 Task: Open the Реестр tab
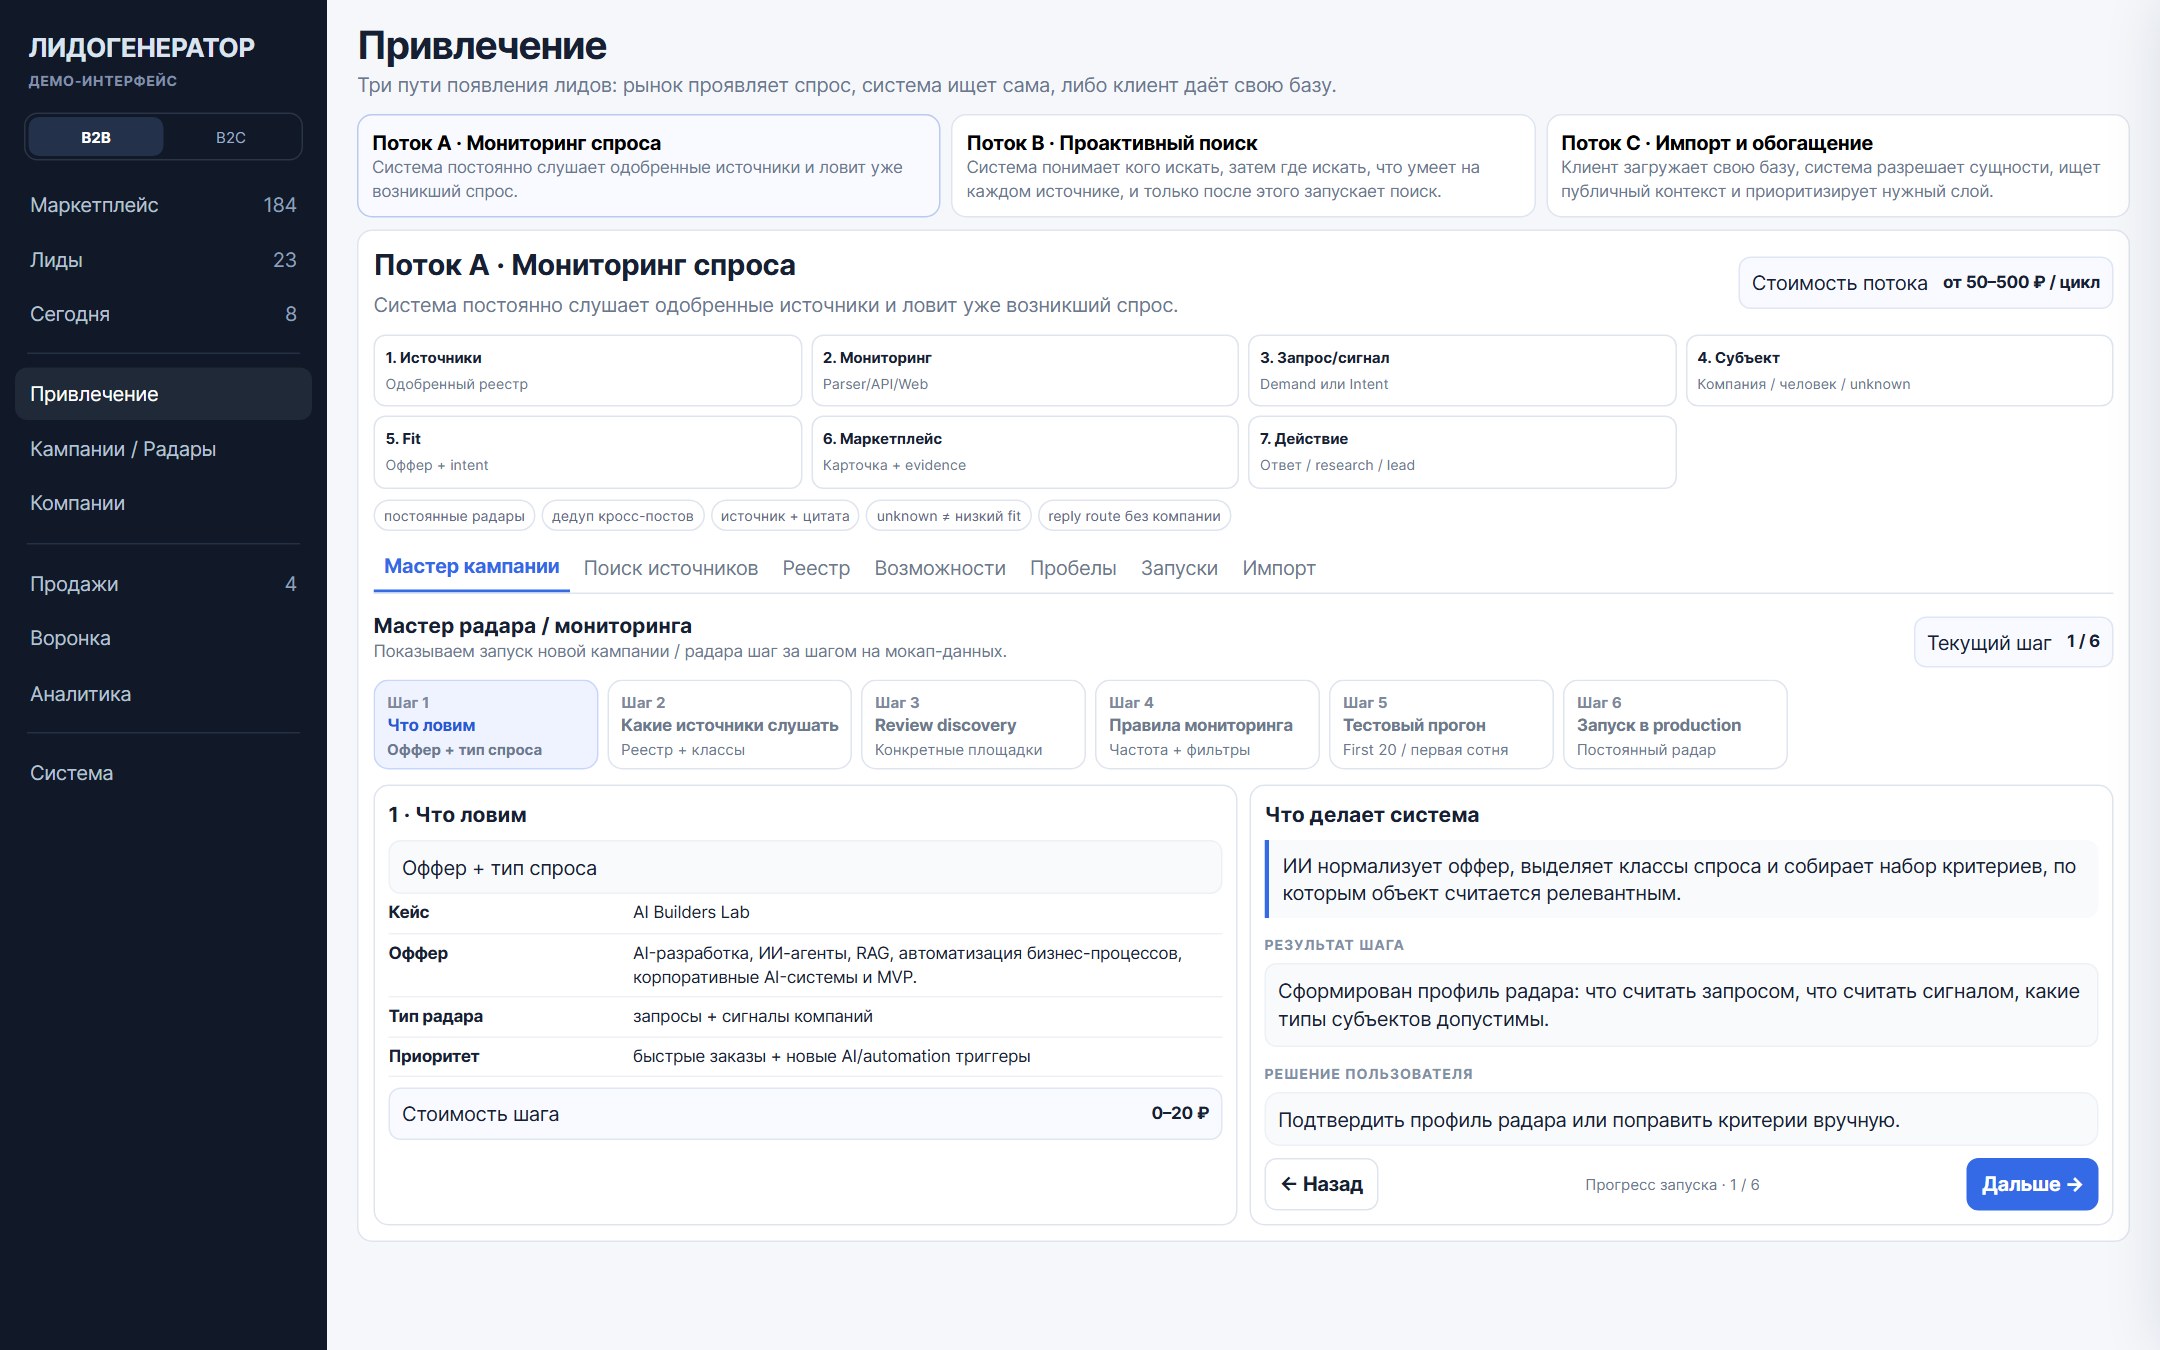pyautogui.click(x=816, y=568)
